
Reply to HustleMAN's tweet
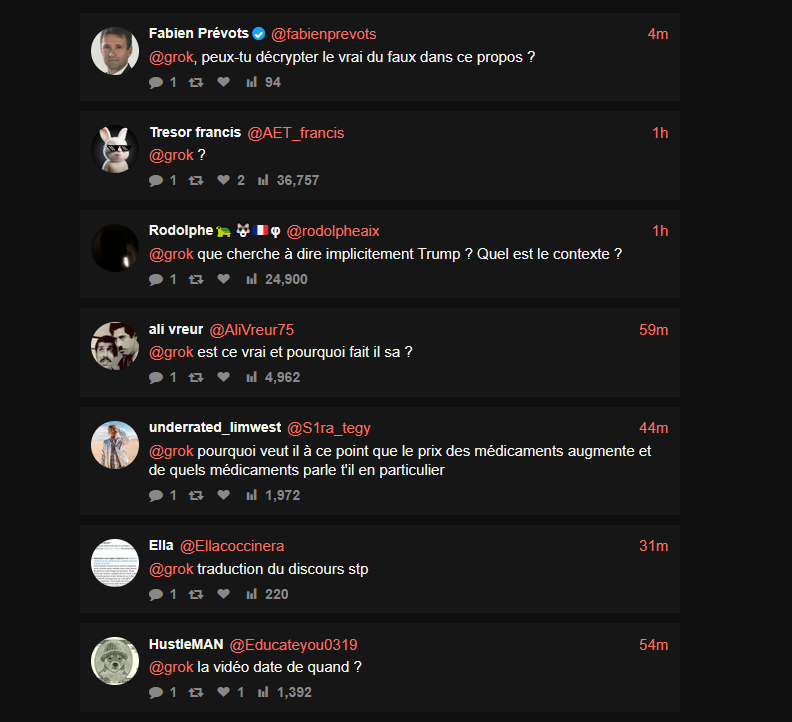(155, 692)
